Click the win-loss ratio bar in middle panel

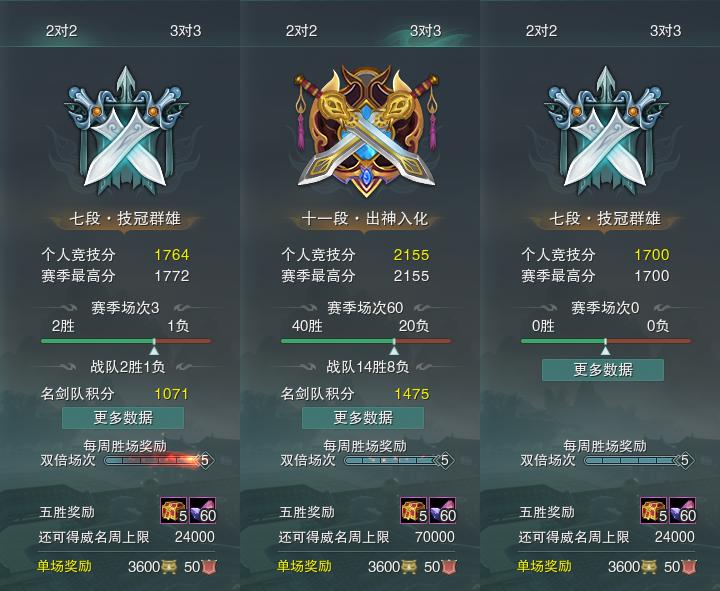(366, 341)
